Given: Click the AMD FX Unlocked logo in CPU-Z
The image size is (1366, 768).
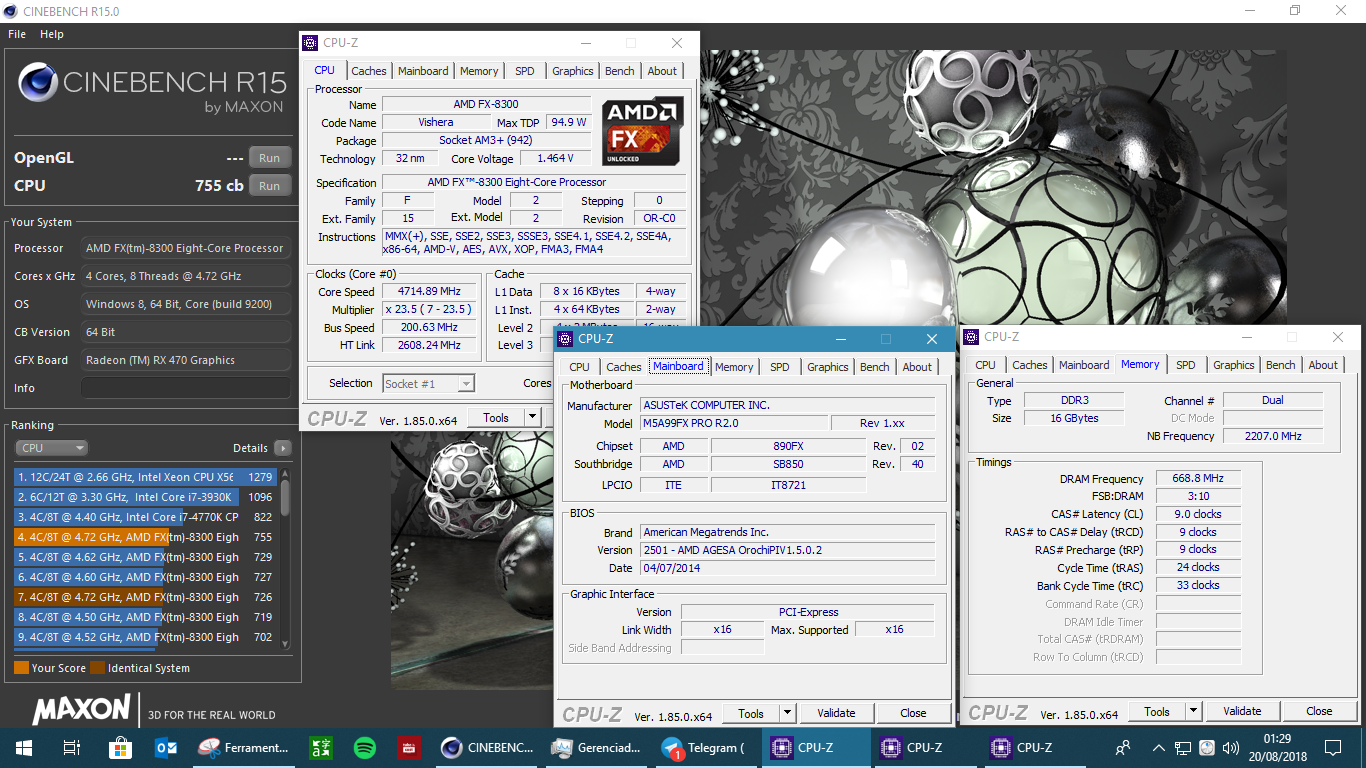Looking at the screenshot, I should tap(643, 131).
